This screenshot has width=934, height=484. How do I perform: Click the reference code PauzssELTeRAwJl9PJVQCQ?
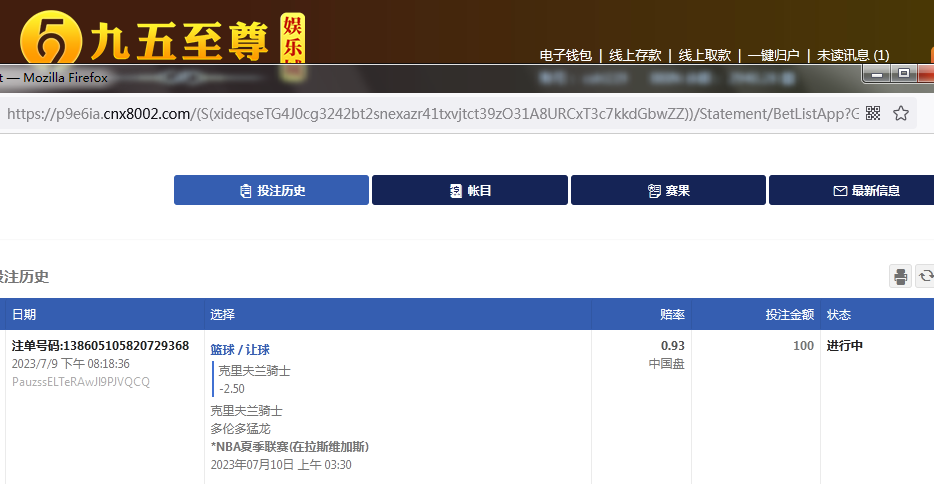point(81,382)
